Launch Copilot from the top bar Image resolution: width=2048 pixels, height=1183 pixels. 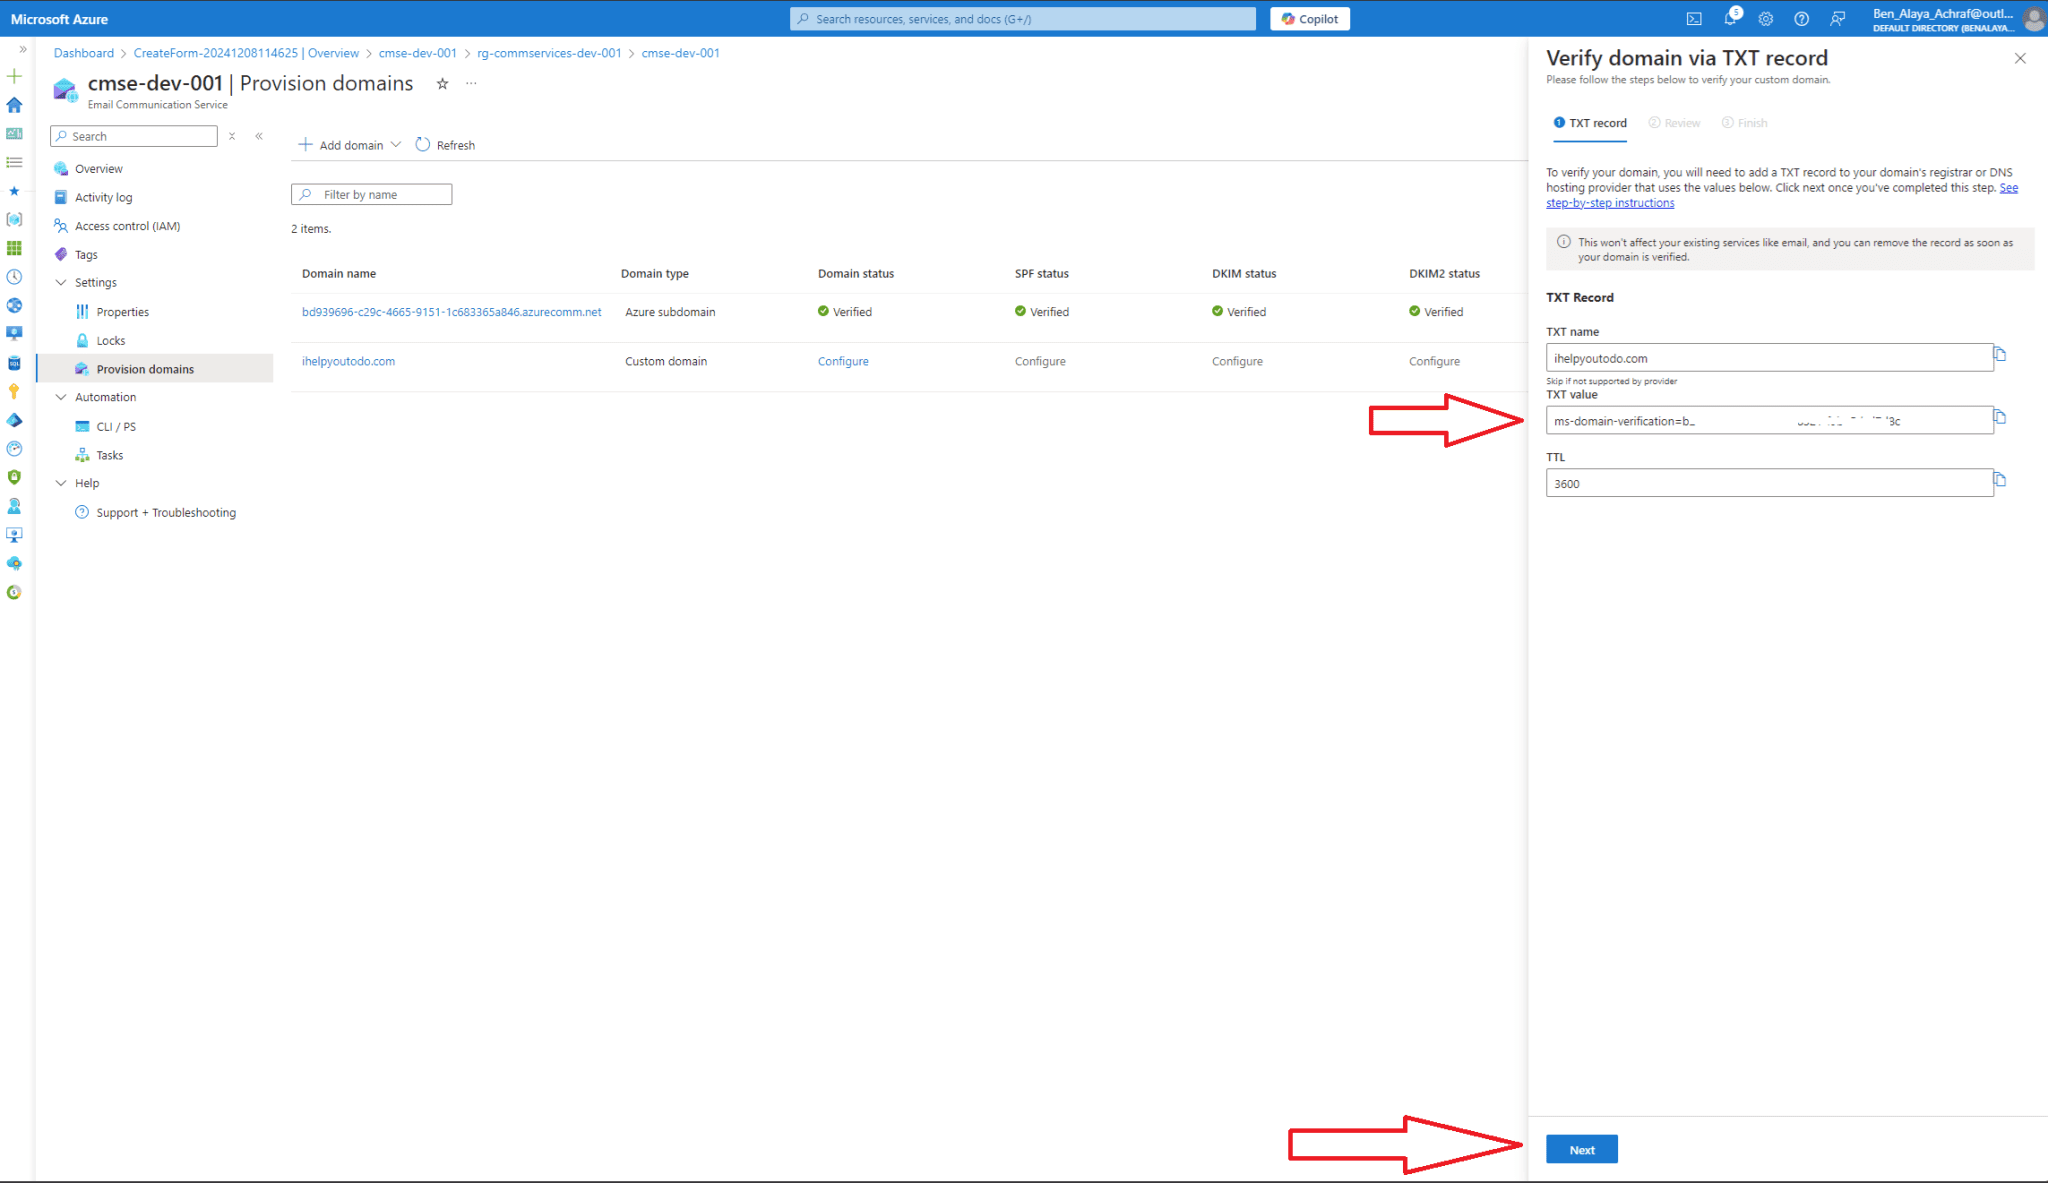coord(1309,18)
